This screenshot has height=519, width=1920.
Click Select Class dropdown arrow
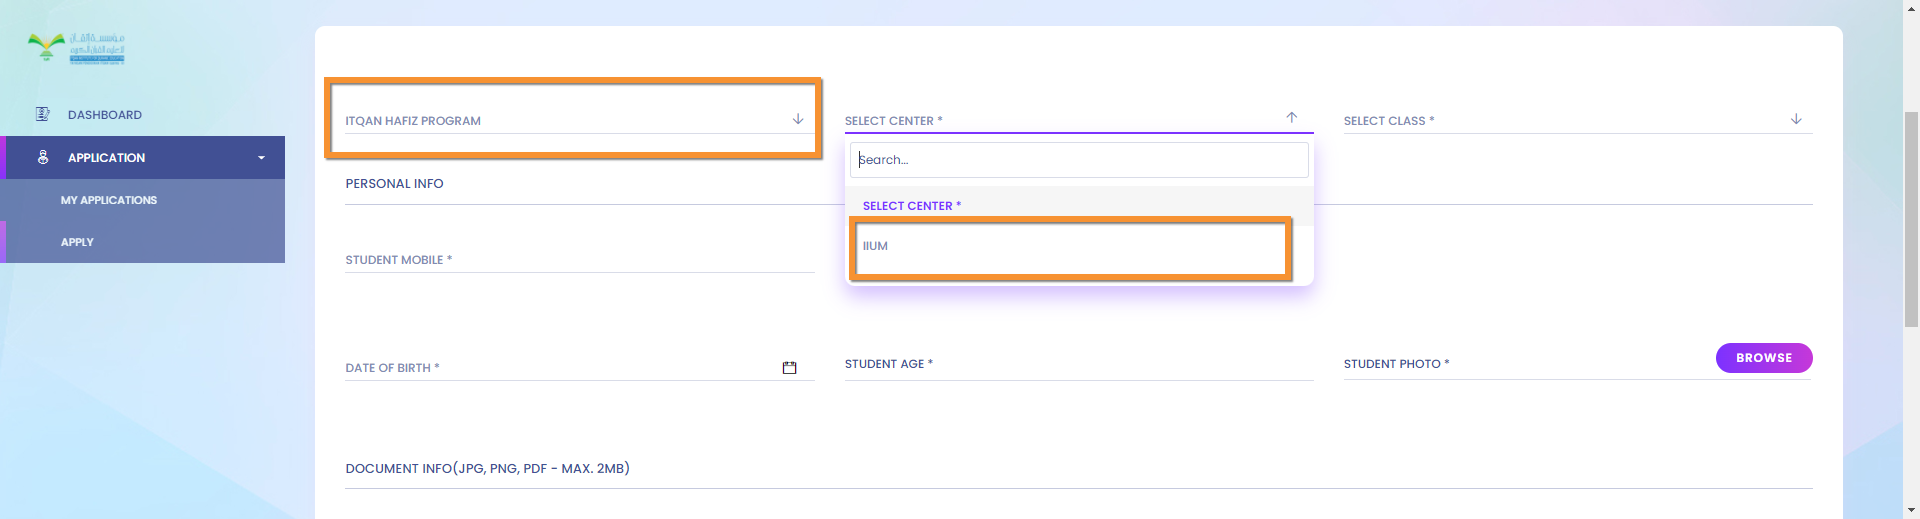click(1796, 119)
